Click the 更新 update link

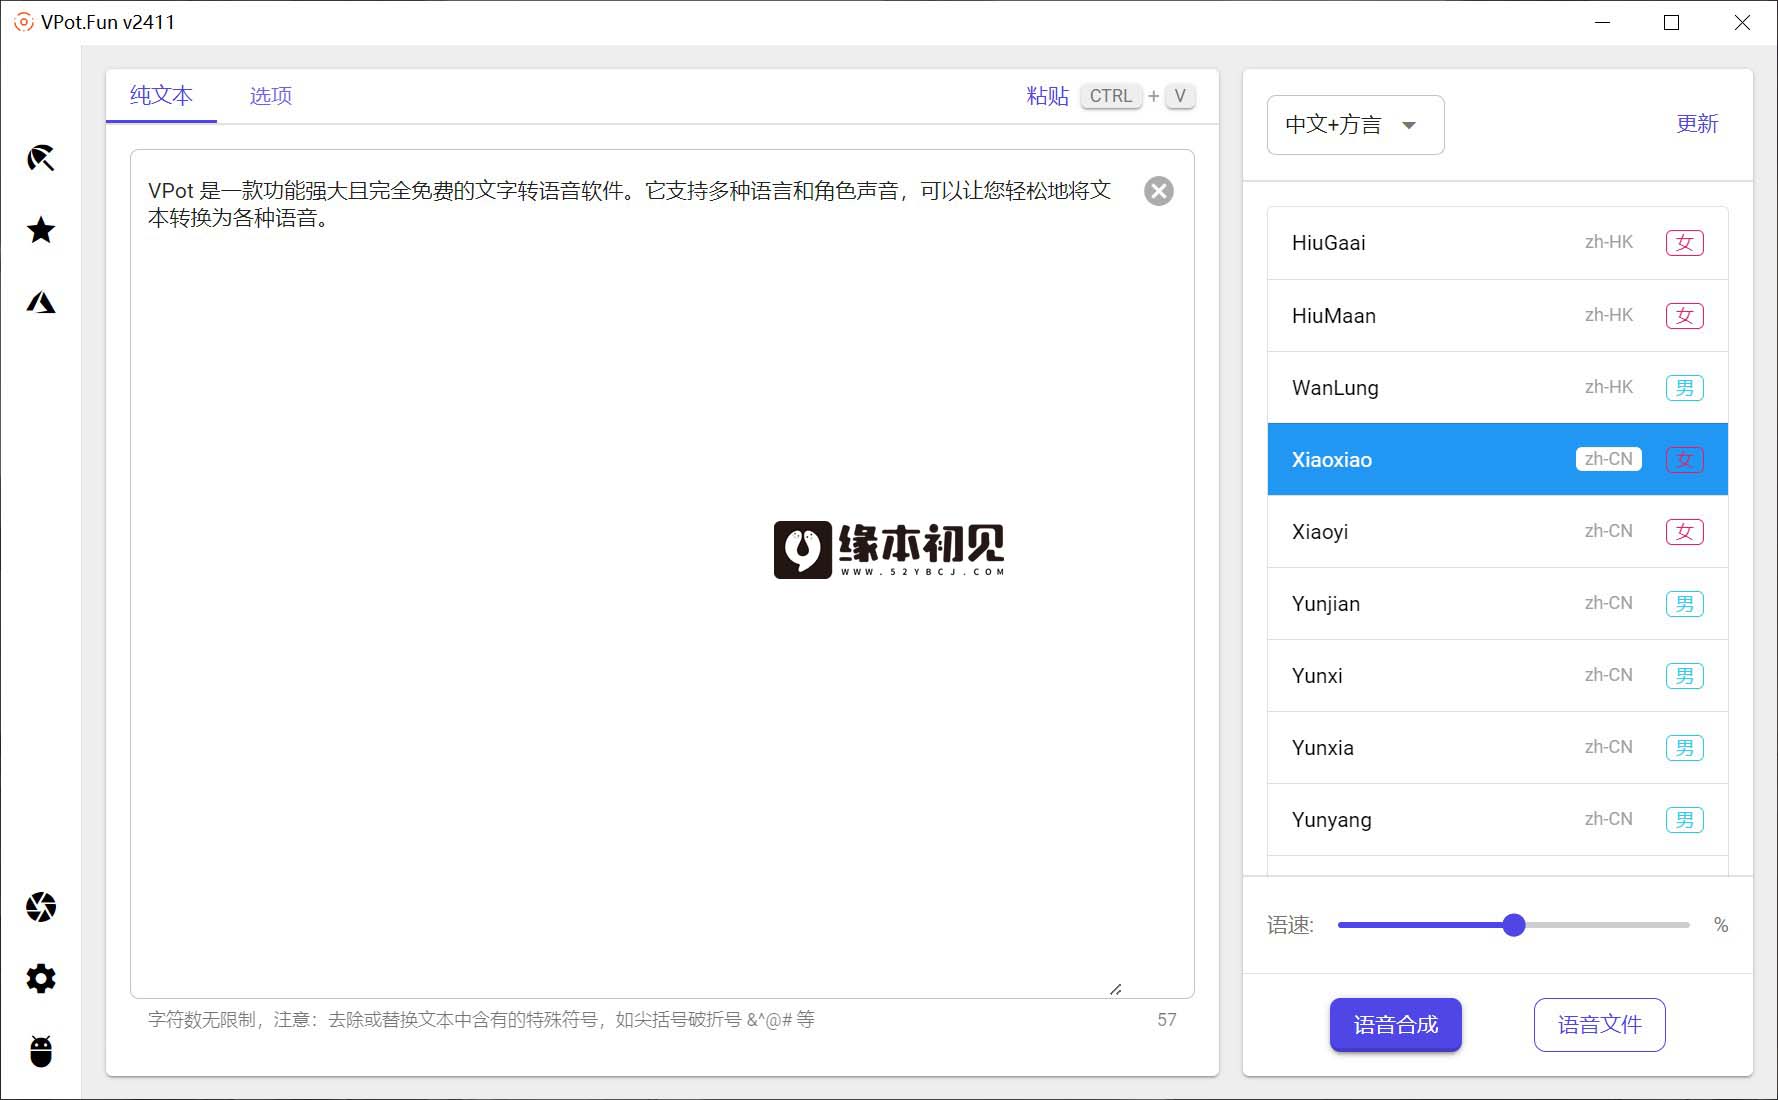(1697, 124)
